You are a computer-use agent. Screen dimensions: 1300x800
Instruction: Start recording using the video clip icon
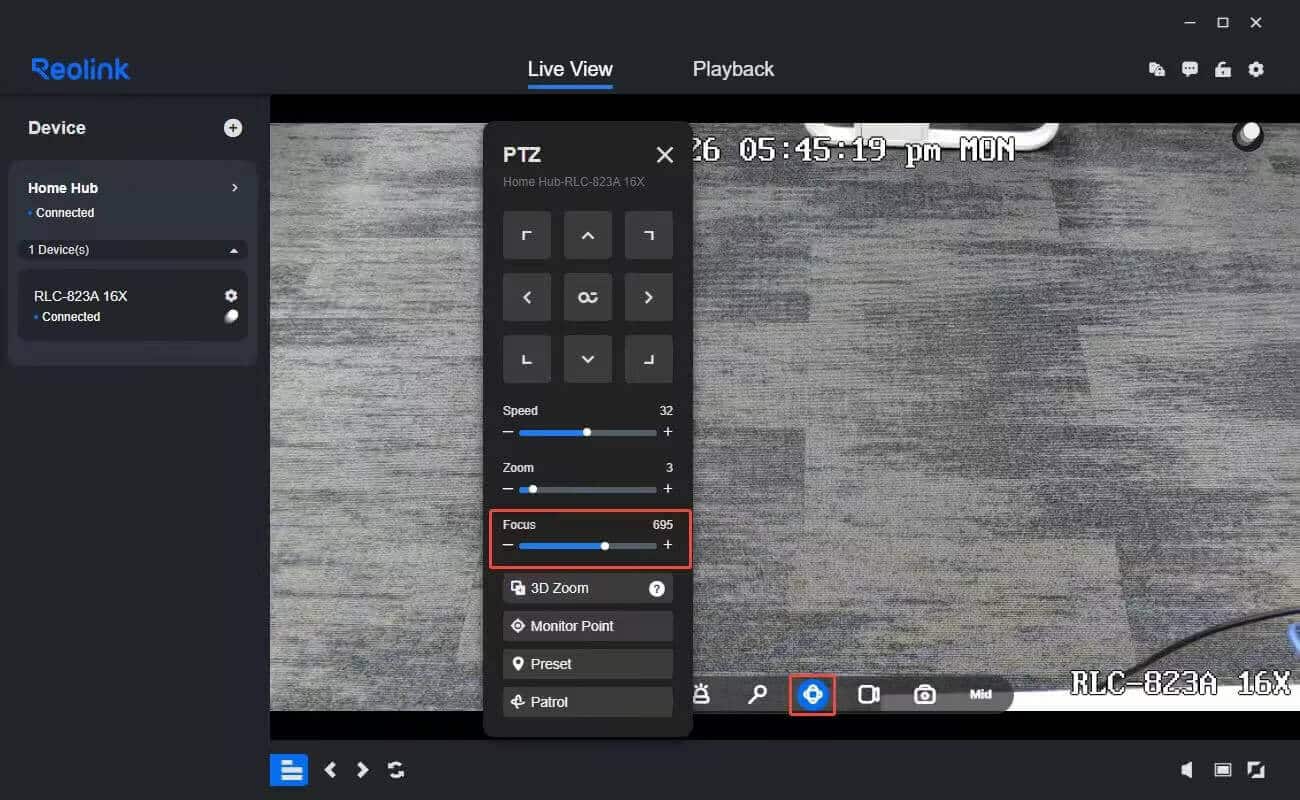pyautogui.click(x=868, y=693)
